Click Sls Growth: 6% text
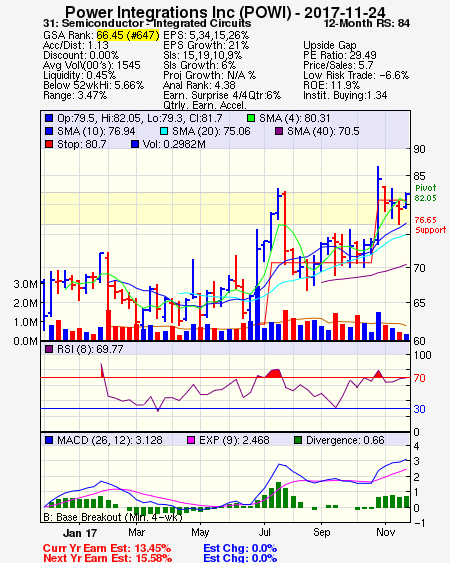Screen dimensions: 450x563 [x=199, y=65]
